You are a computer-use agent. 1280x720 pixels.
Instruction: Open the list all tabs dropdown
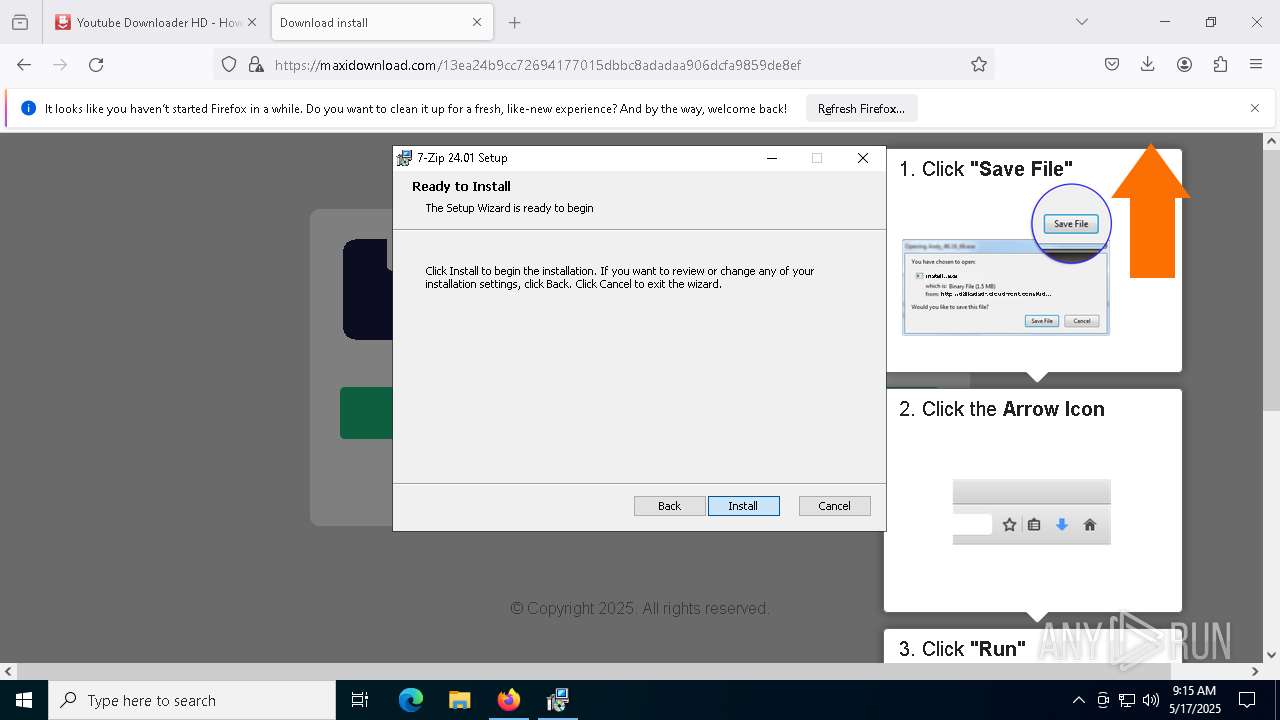tap(1081, 22)
